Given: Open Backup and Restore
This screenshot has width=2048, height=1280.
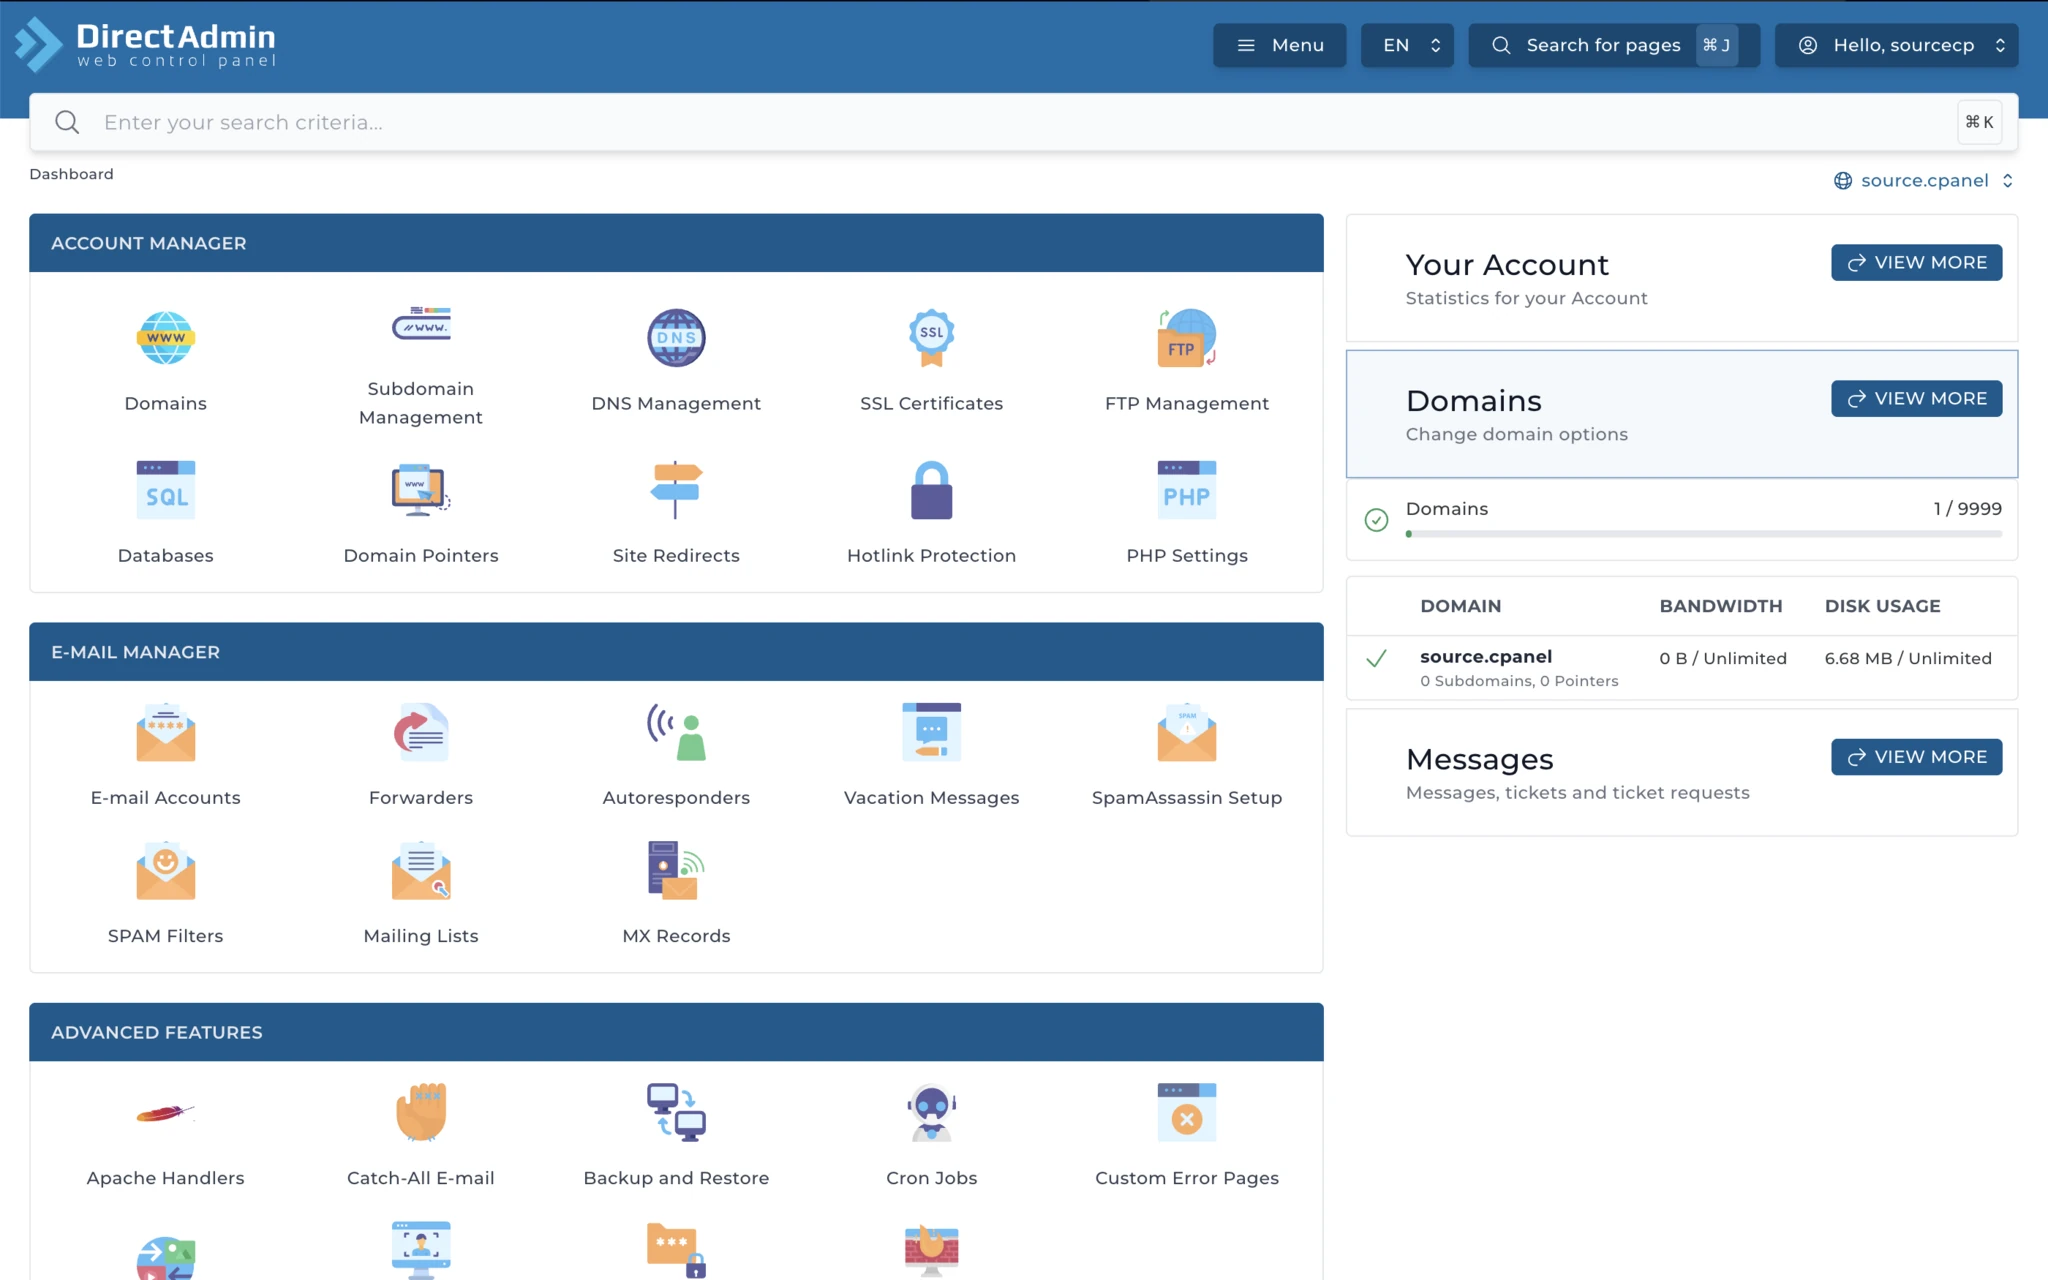Looking at the screenshot, I should (676, 1112).
